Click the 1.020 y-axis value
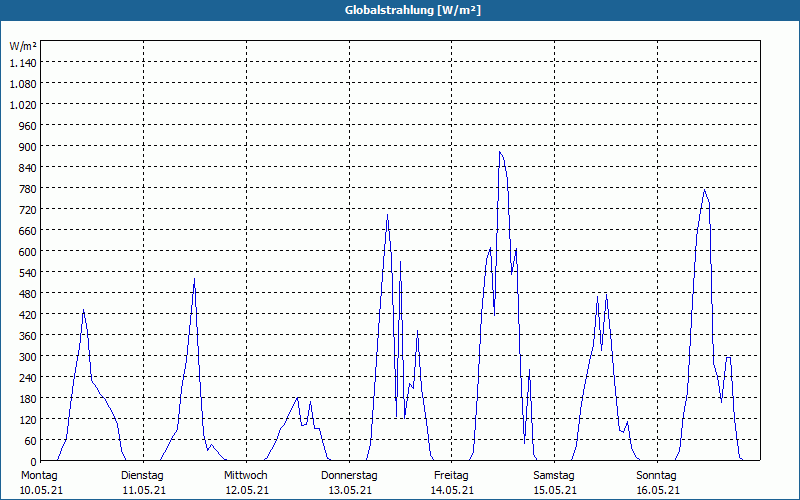 [23, 105]
